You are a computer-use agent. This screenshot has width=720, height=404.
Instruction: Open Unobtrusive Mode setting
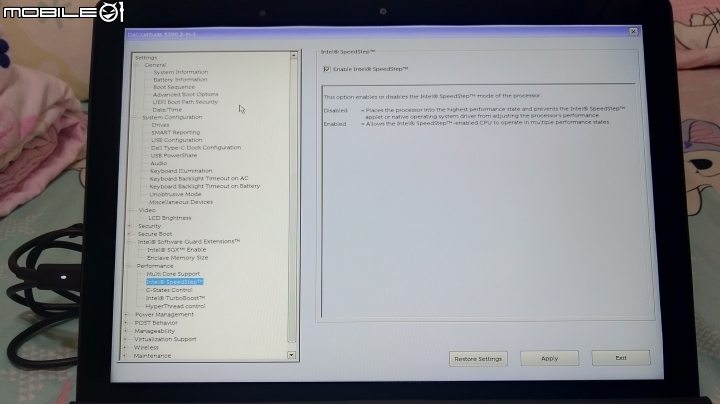click(175, 194)
